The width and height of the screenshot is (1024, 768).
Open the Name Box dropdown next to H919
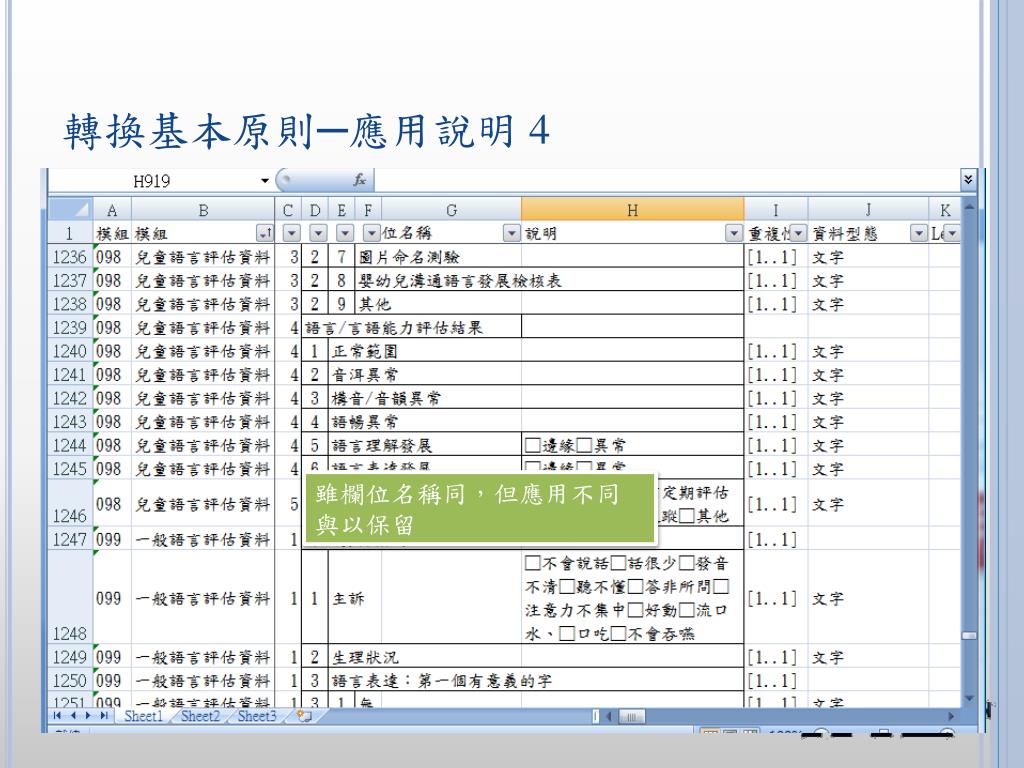tap(264, 181)
